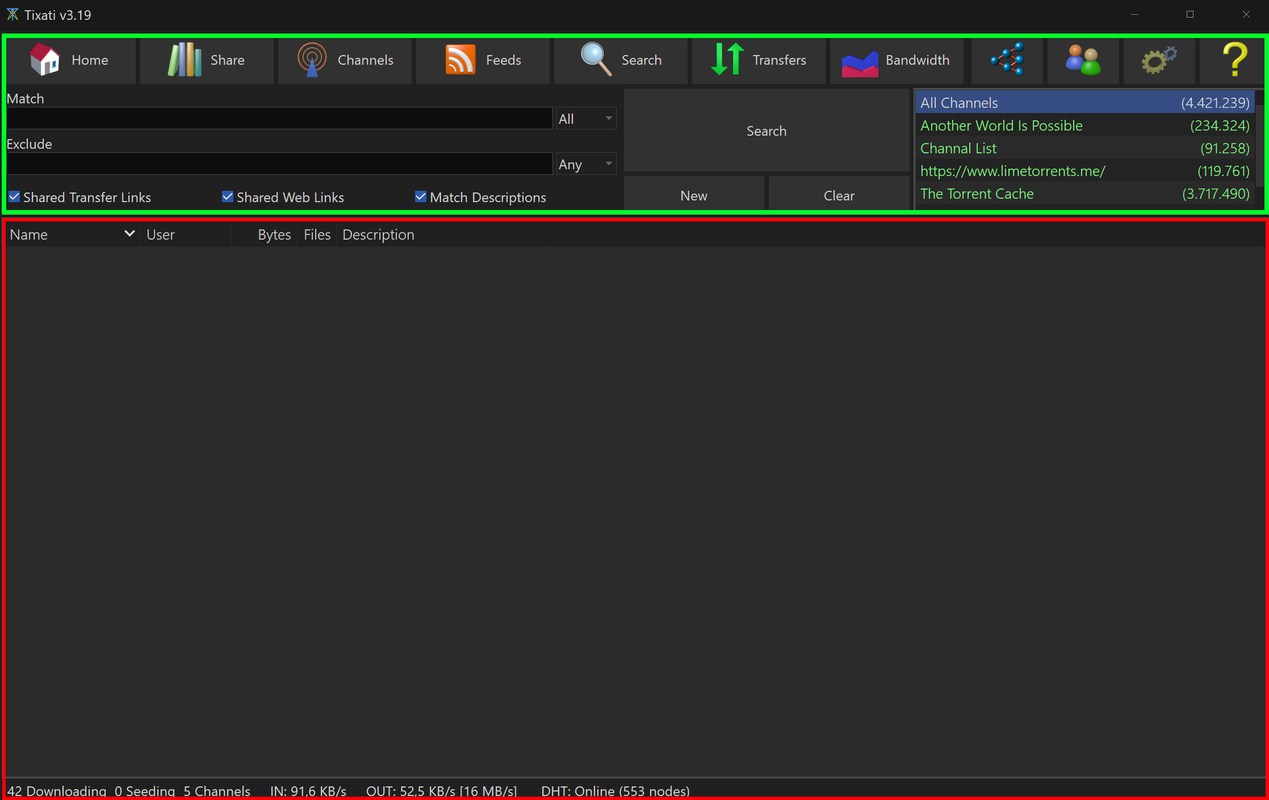Toggle Shared Transfer Links checkbox
Viewport: 1269px width, 800px height.
[x=14, y=197]
